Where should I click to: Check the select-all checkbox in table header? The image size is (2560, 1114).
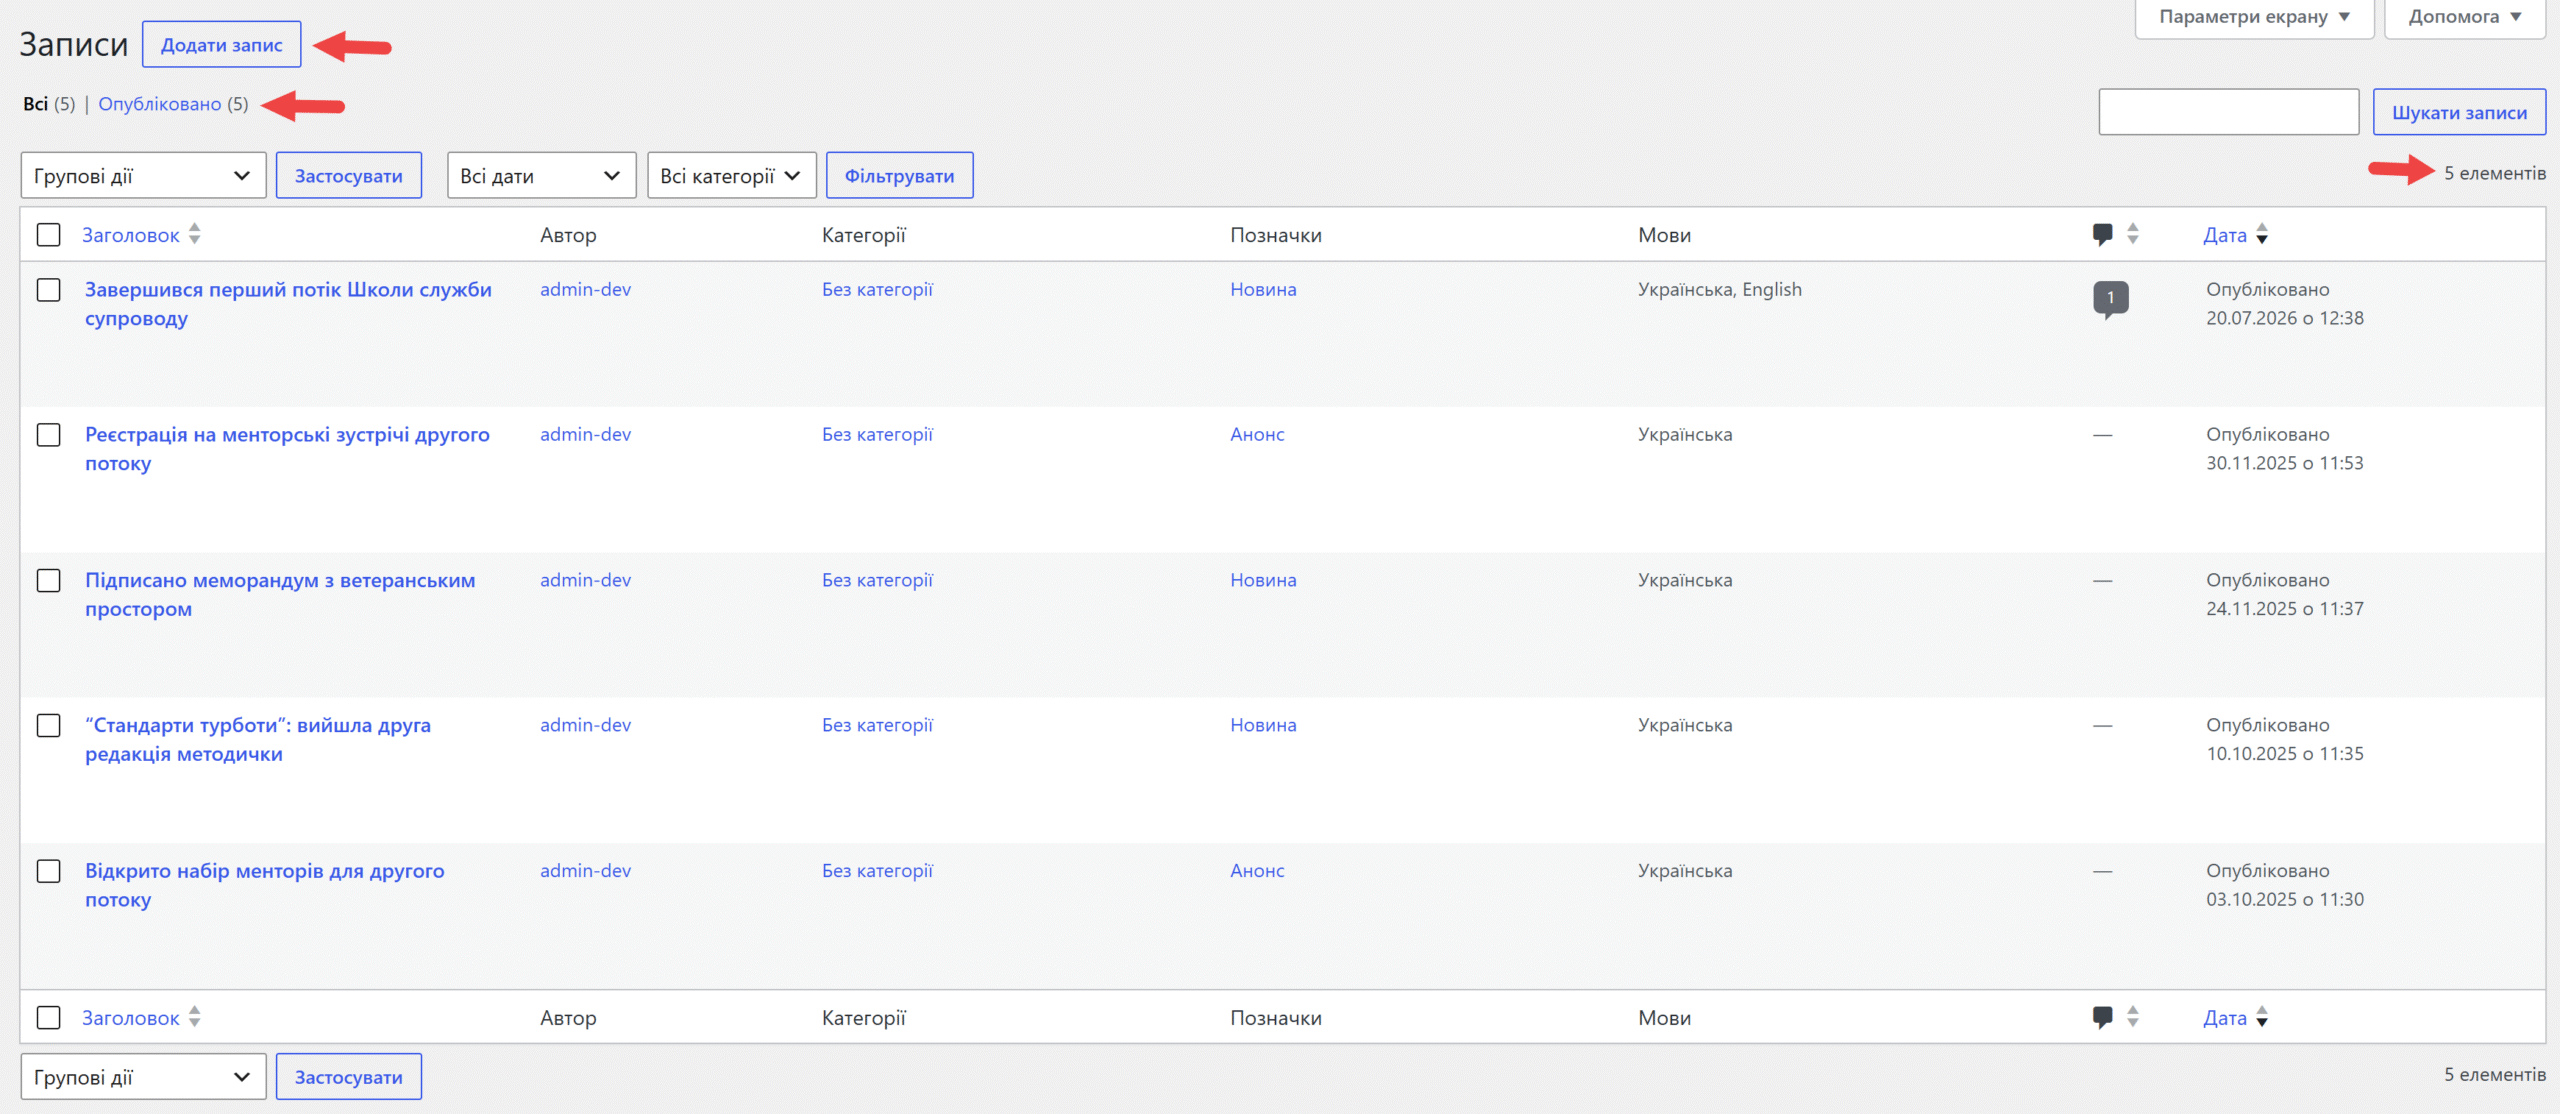48,234
